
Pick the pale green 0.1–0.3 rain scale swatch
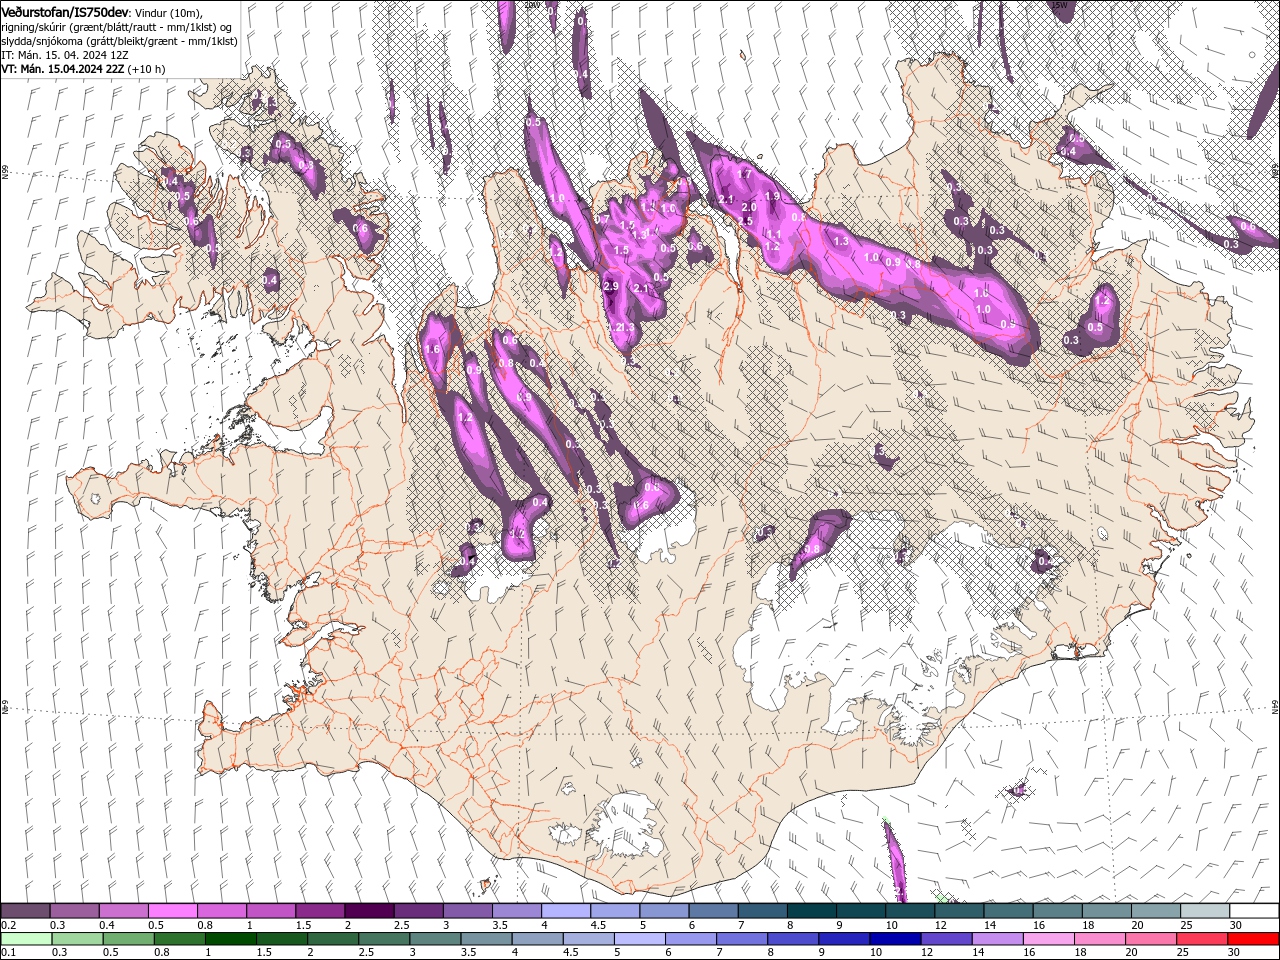(x=26, y=938)
